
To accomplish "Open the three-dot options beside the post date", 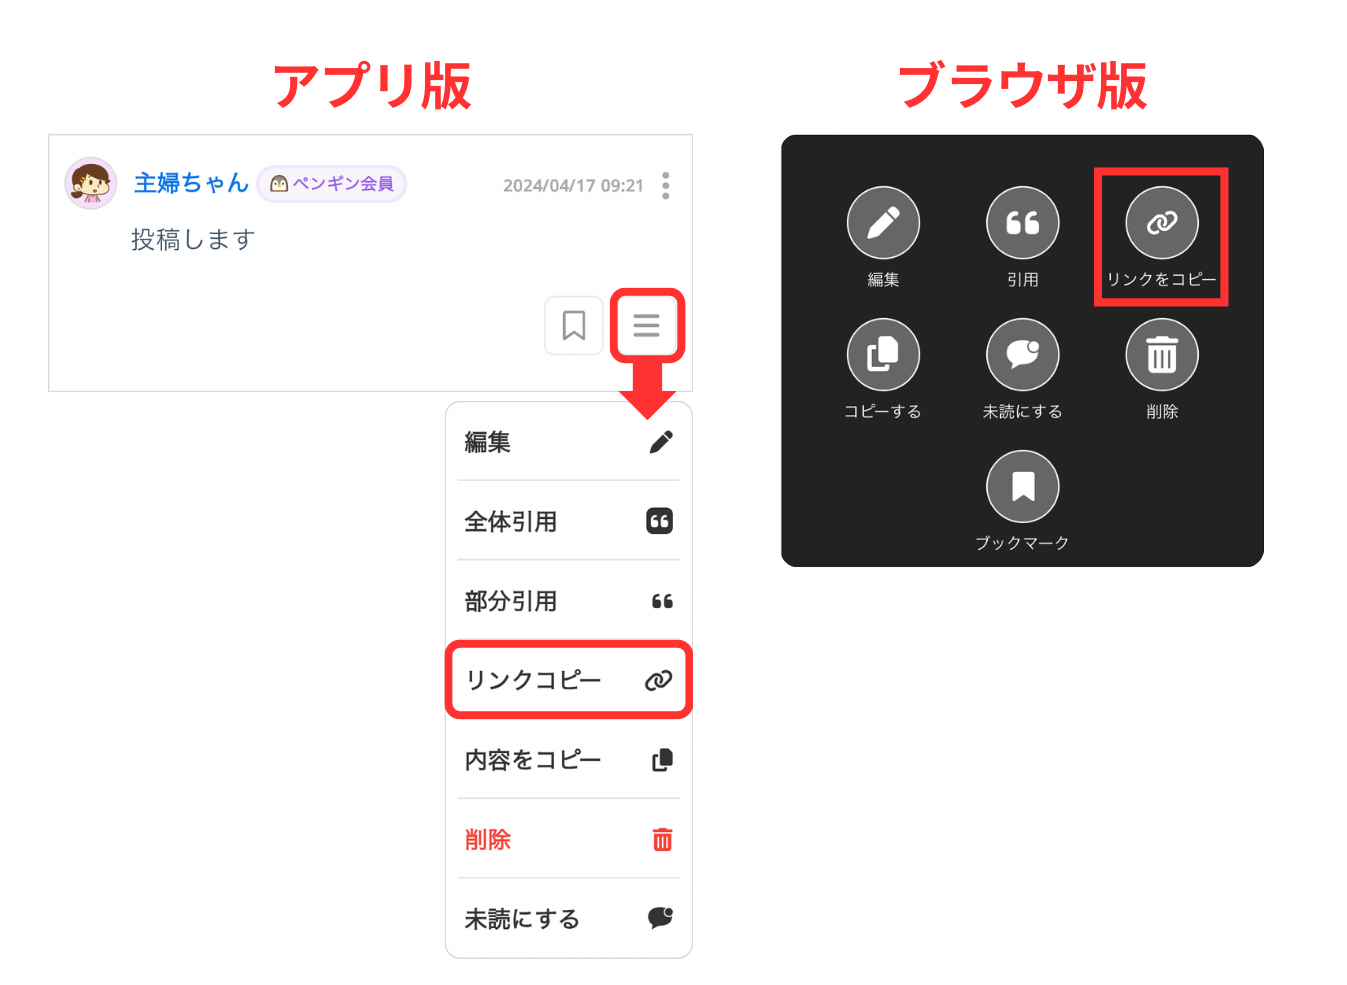I will pyautogui.click(x=666, y=185).
